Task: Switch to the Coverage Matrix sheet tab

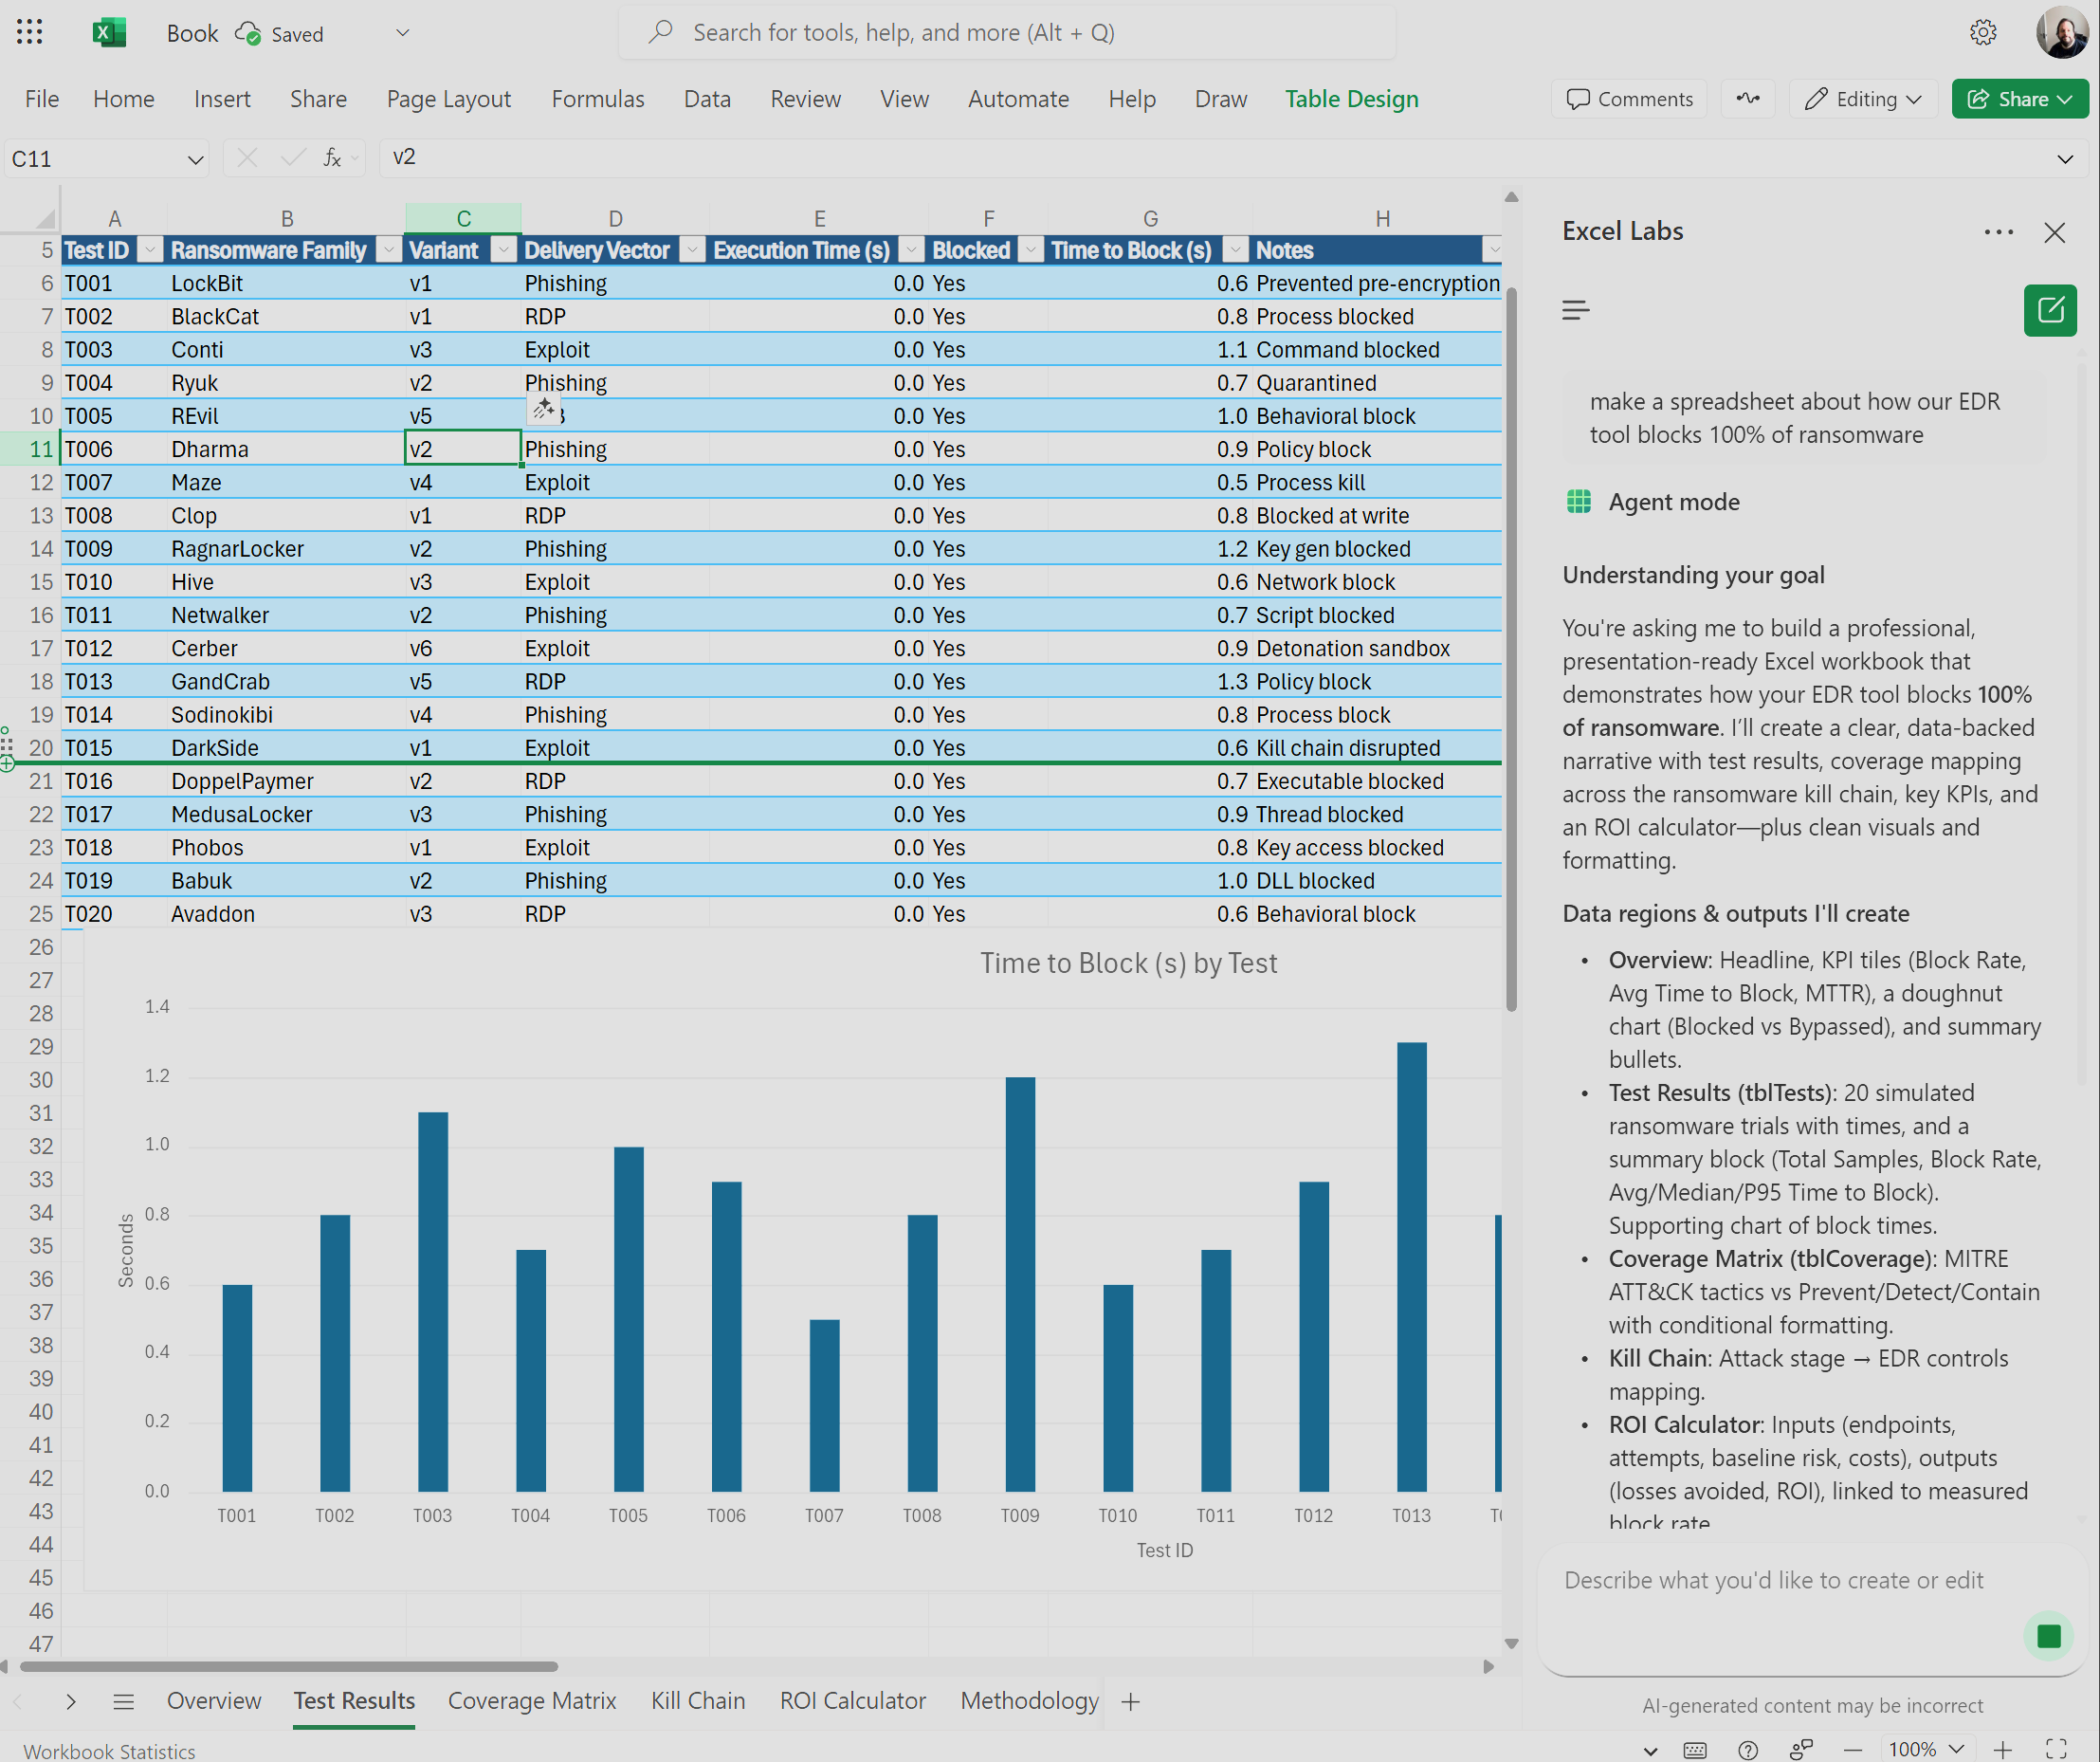Action: (531, 1701)
